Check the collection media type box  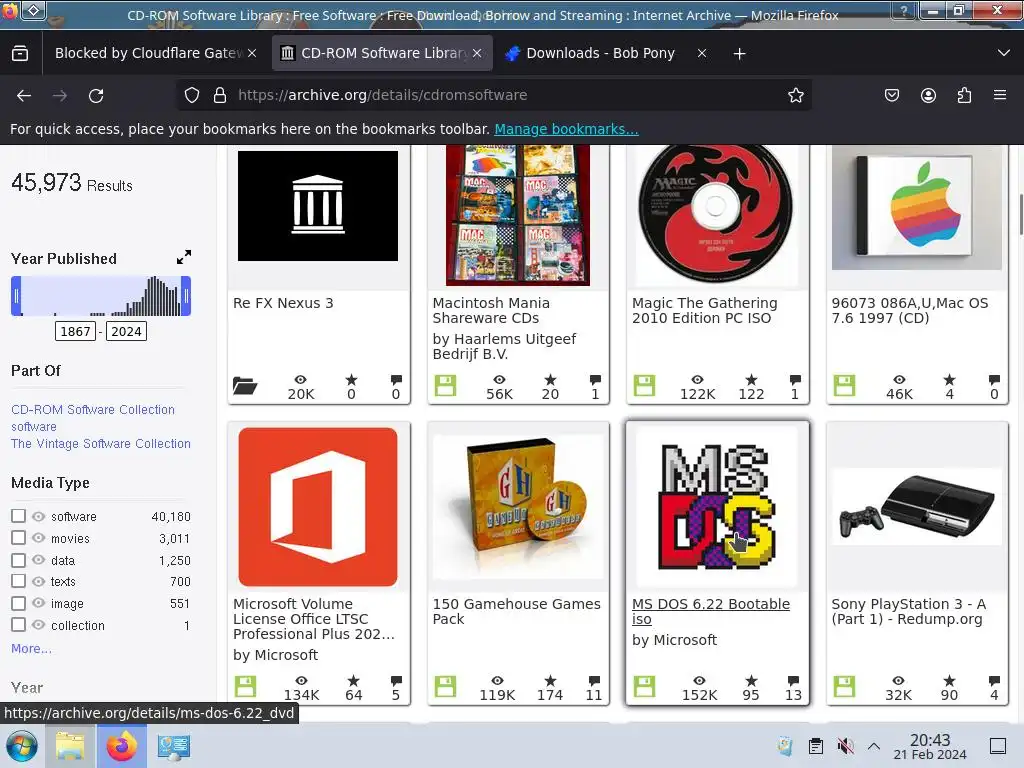tap(18, 624)
